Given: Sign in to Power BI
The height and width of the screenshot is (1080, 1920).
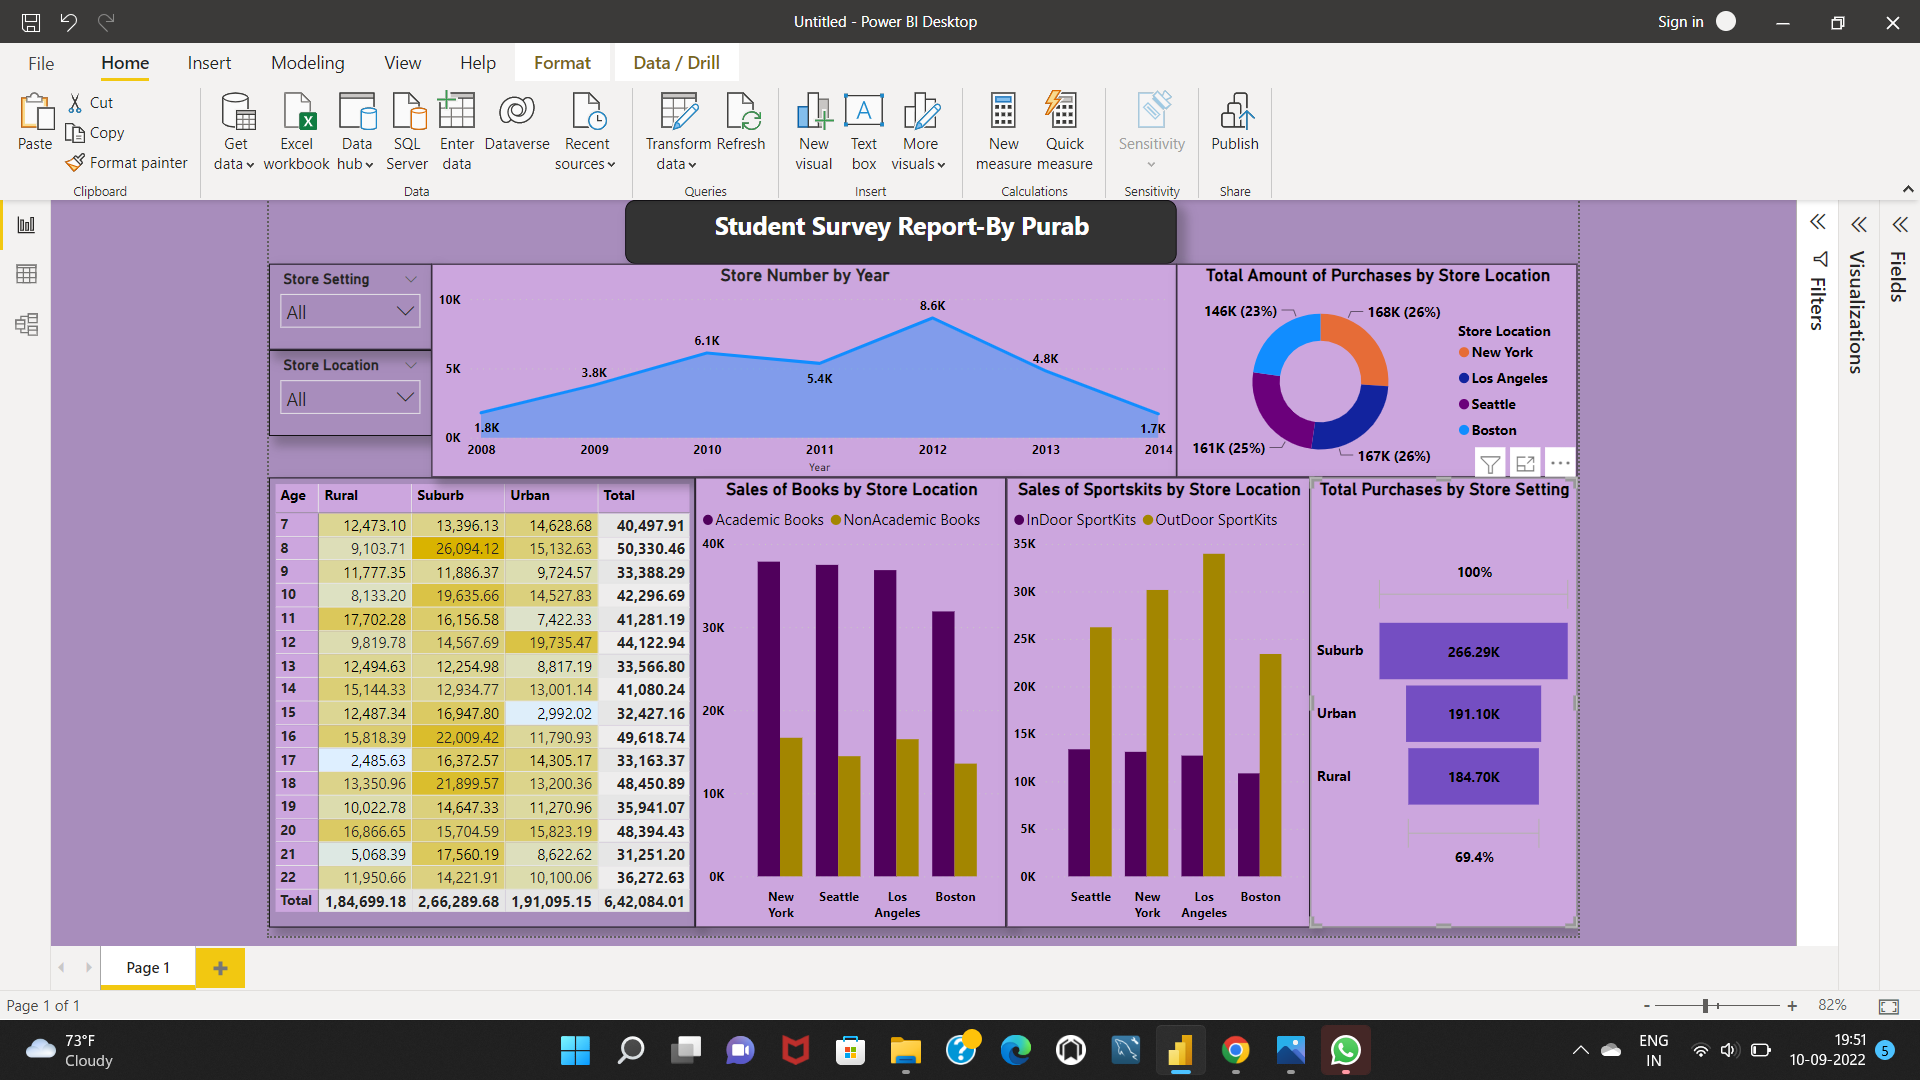Looking at the screenshot, I should point(1679,21).
